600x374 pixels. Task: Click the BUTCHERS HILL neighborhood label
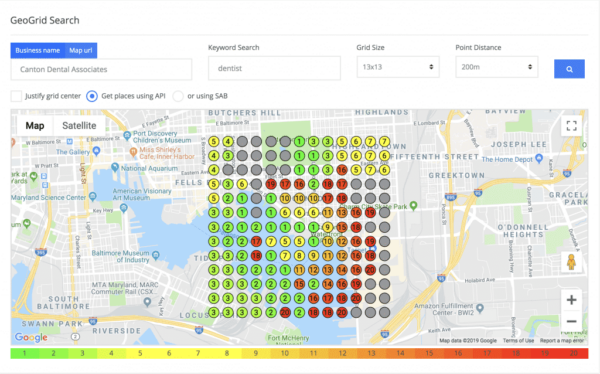[x=245, y=113]
